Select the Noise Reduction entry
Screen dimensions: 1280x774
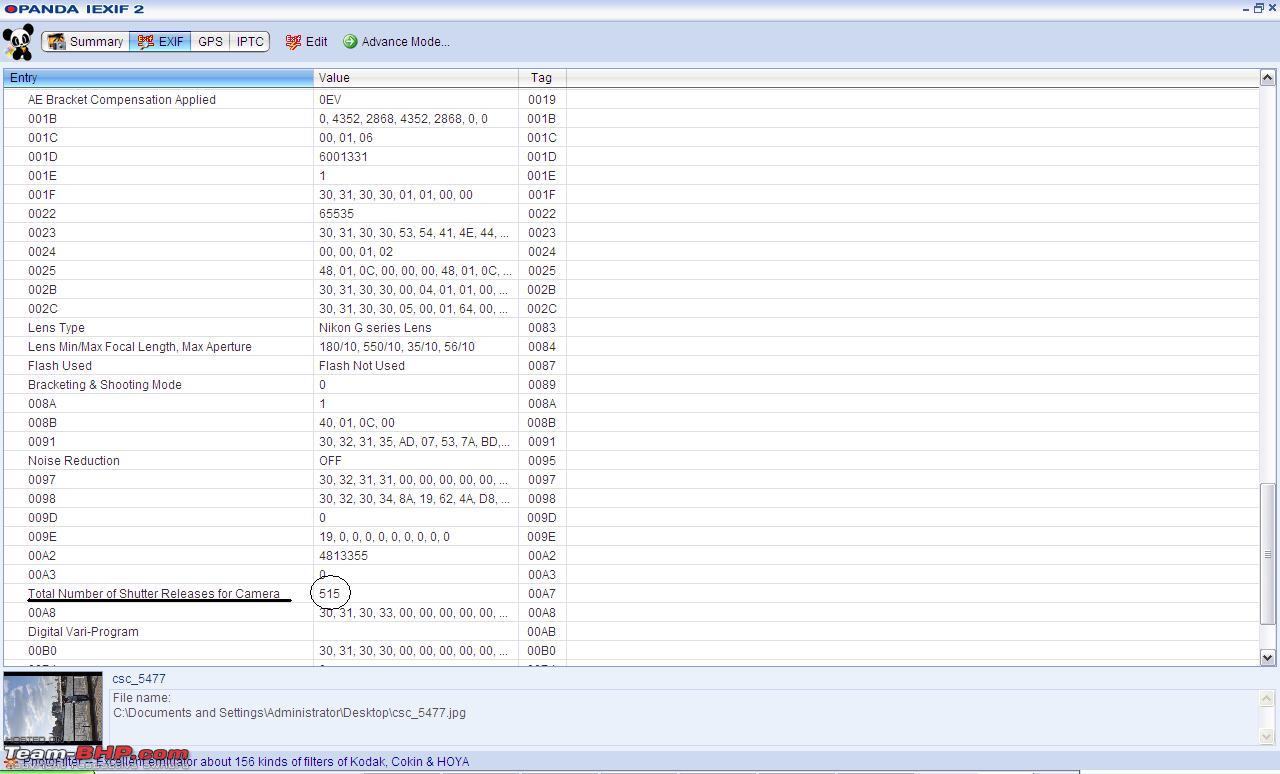click(74, 461)
